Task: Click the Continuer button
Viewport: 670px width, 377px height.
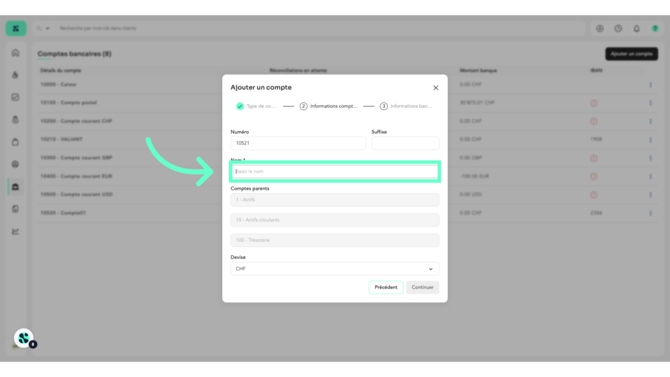Action: (x=423, y=287)
